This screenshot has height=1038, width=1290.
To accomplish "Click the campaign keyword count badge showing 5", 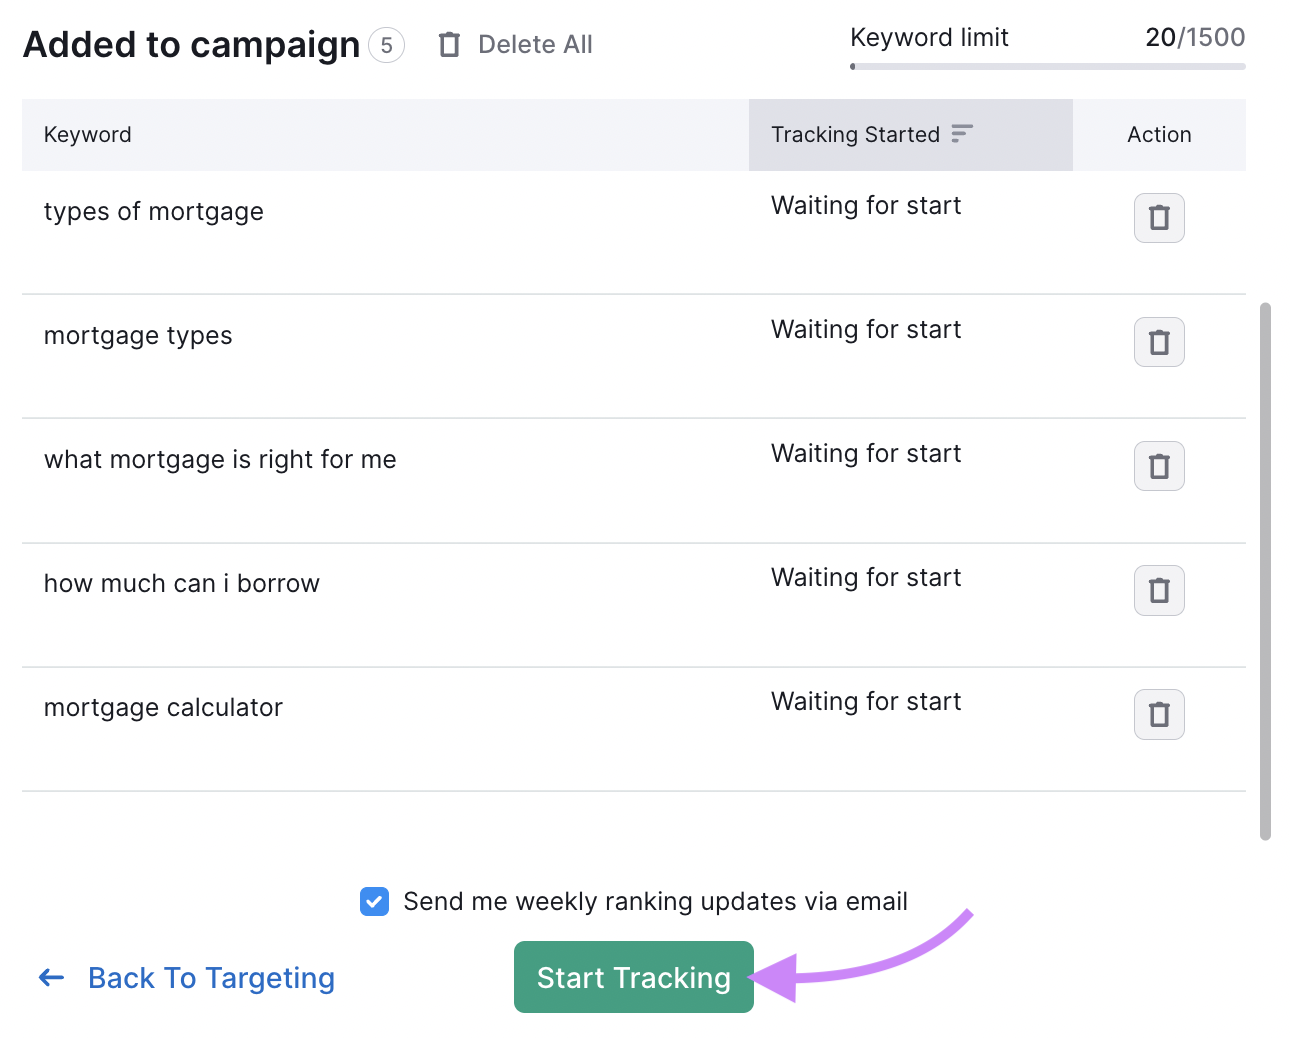I will pos(386,45).
